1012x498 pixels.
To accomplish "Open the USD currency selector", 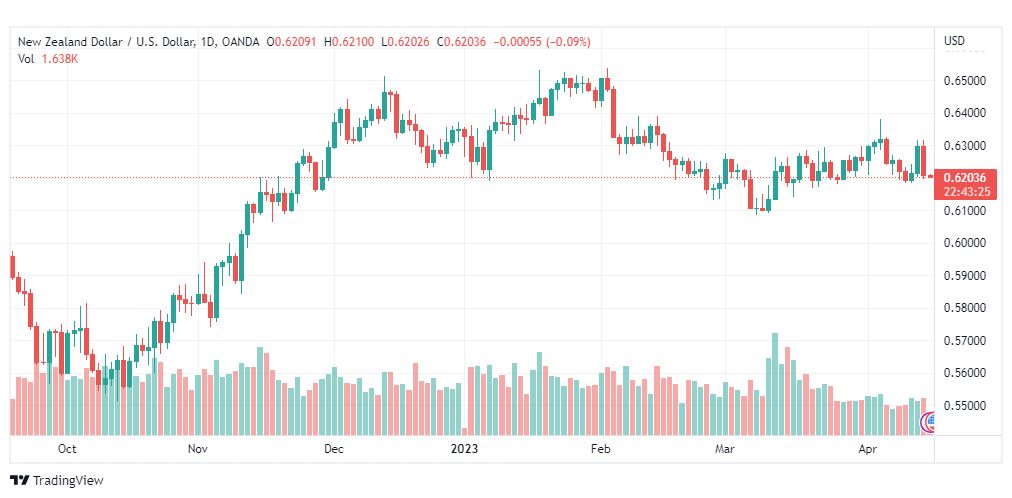I will (x=955, y=41).
